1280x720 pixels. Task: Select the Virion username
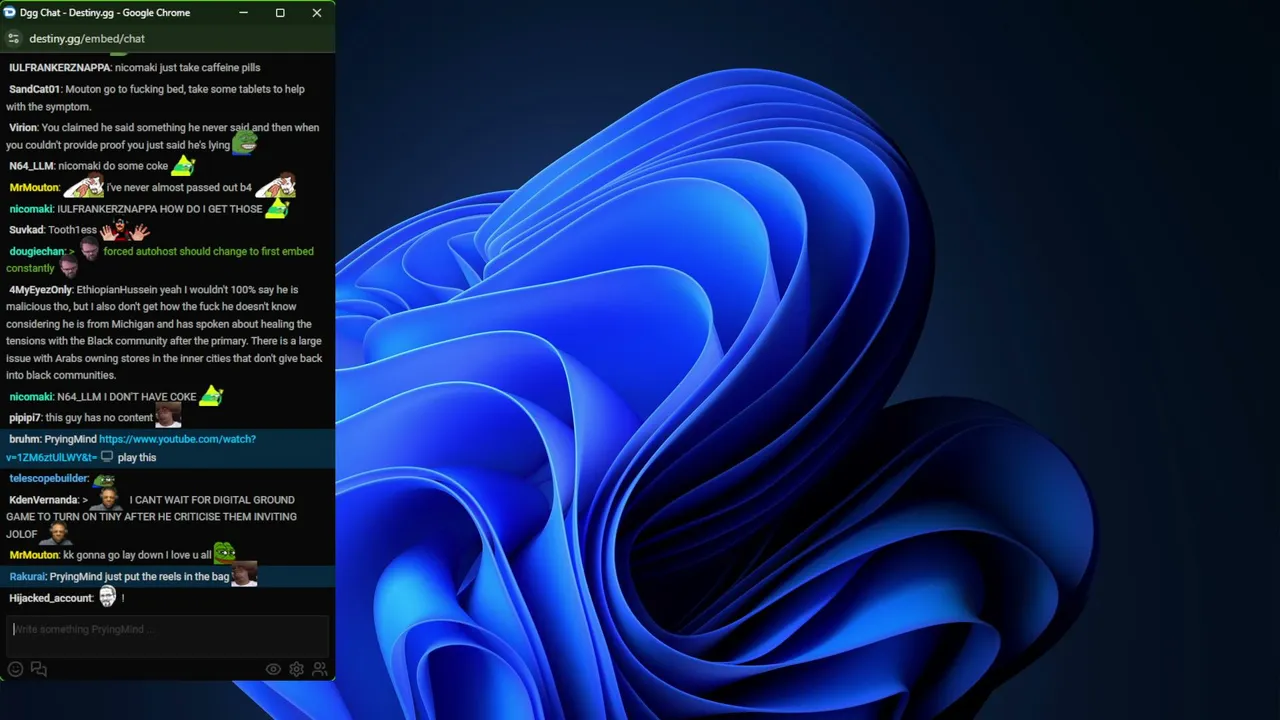coord(23,127)
